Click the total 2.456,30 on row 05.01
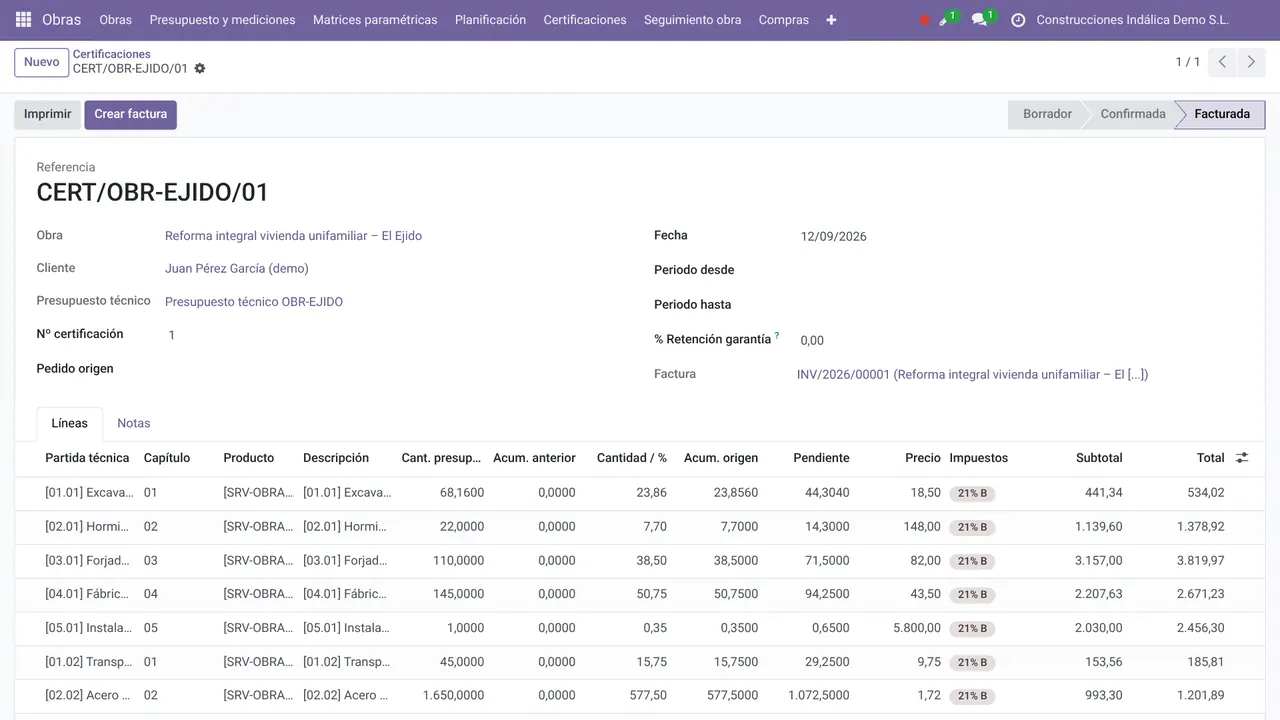The image size is (1280, 720). (x=1200, y=628)
